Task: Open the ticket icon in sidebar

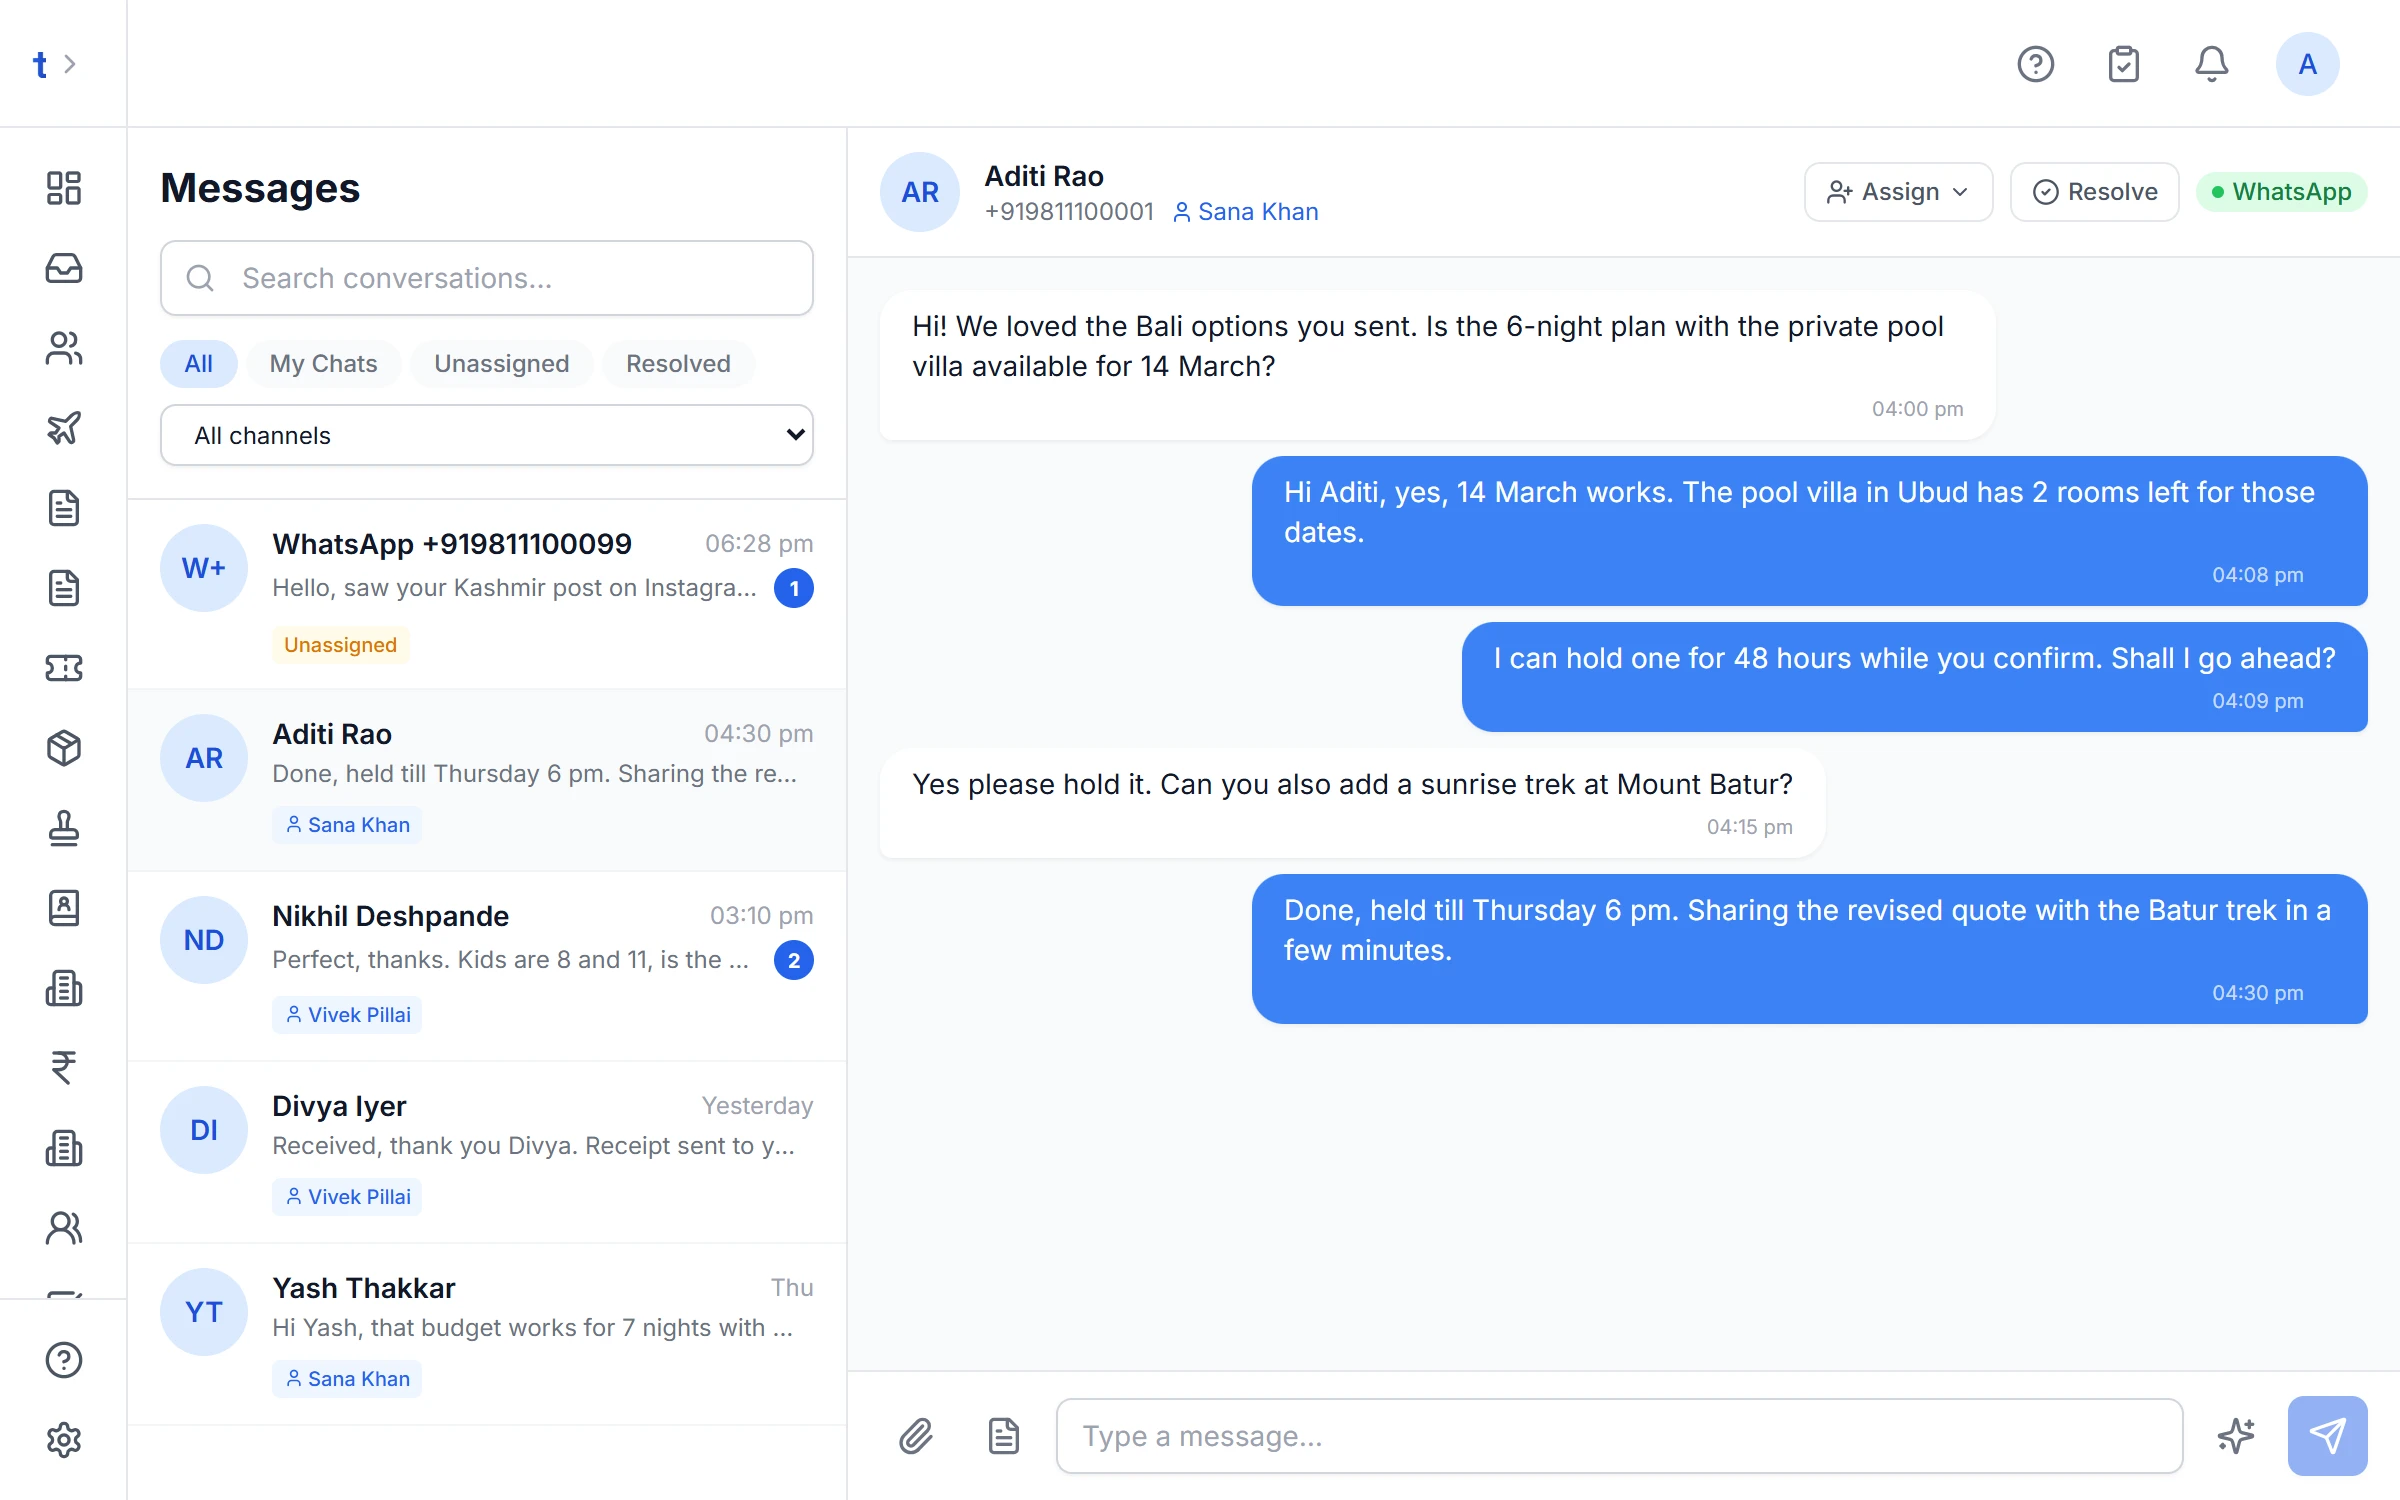Action: (64, 668)
